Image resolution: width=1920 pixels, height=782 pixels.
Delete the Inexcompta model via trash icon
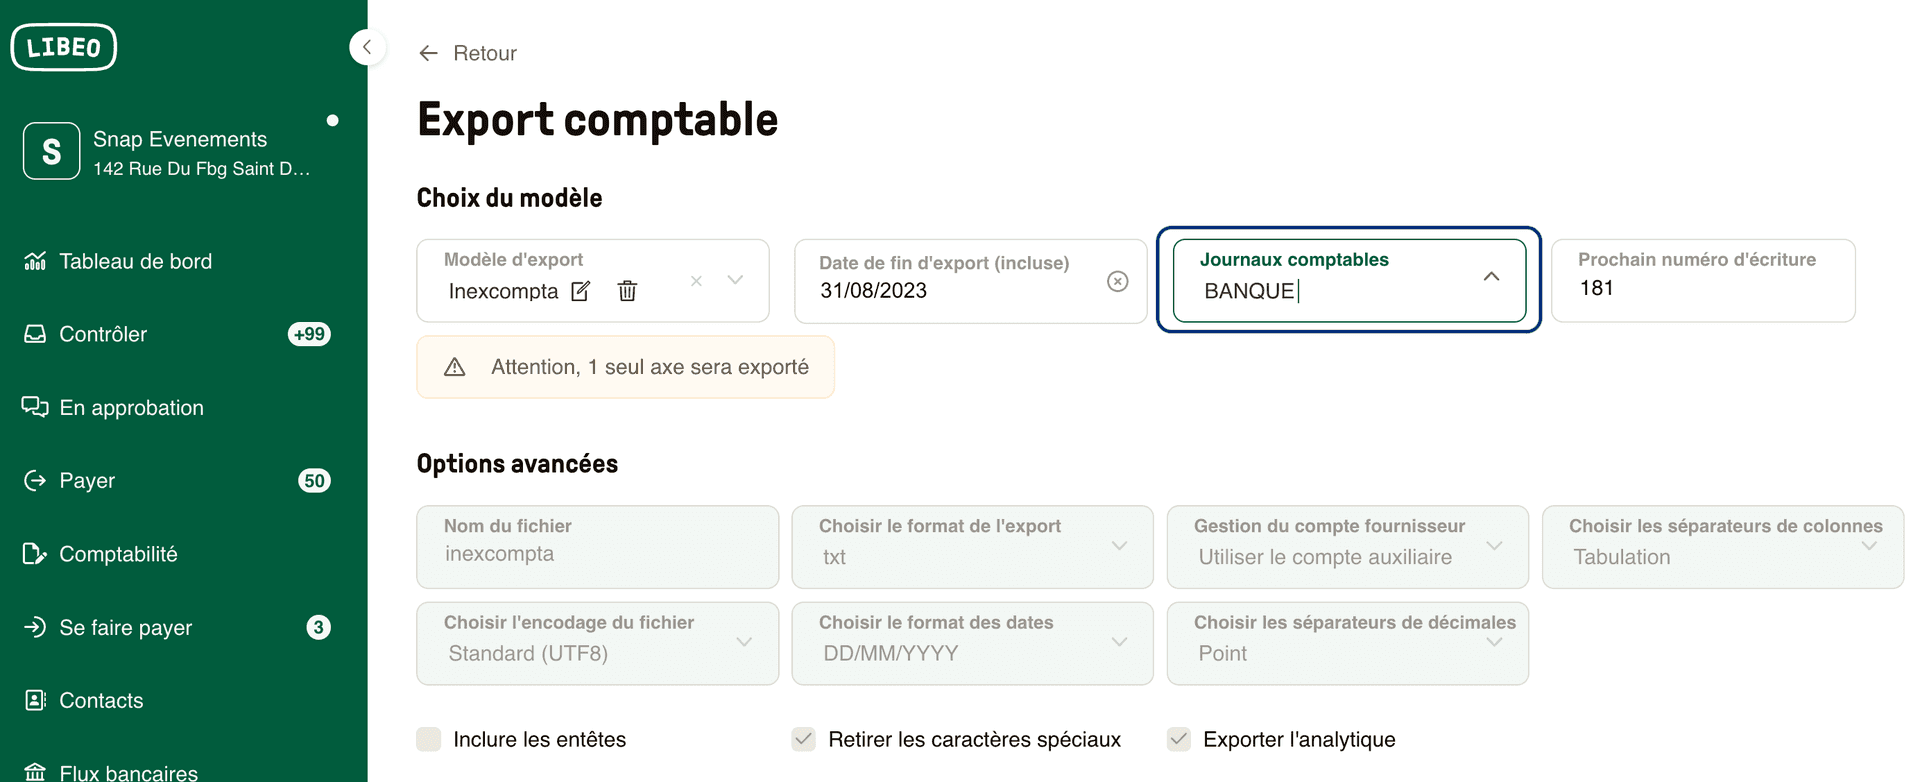627,291
